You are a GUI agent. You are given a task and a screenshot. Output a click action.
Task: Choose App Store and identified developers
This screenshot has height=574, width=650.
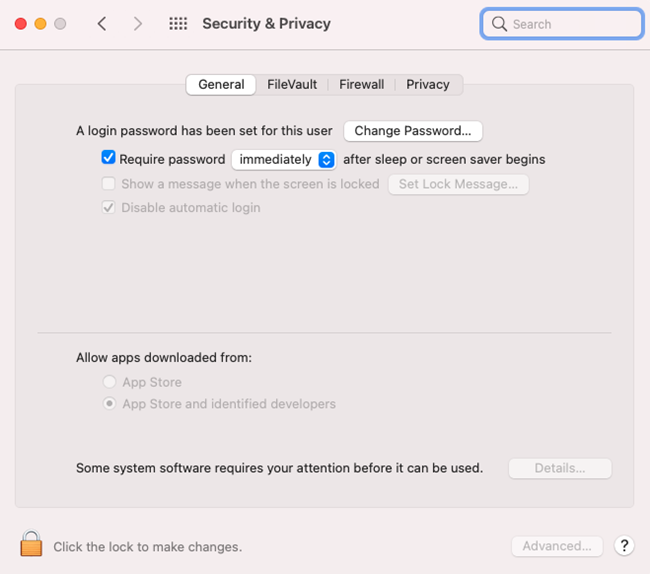pos(109,403)
